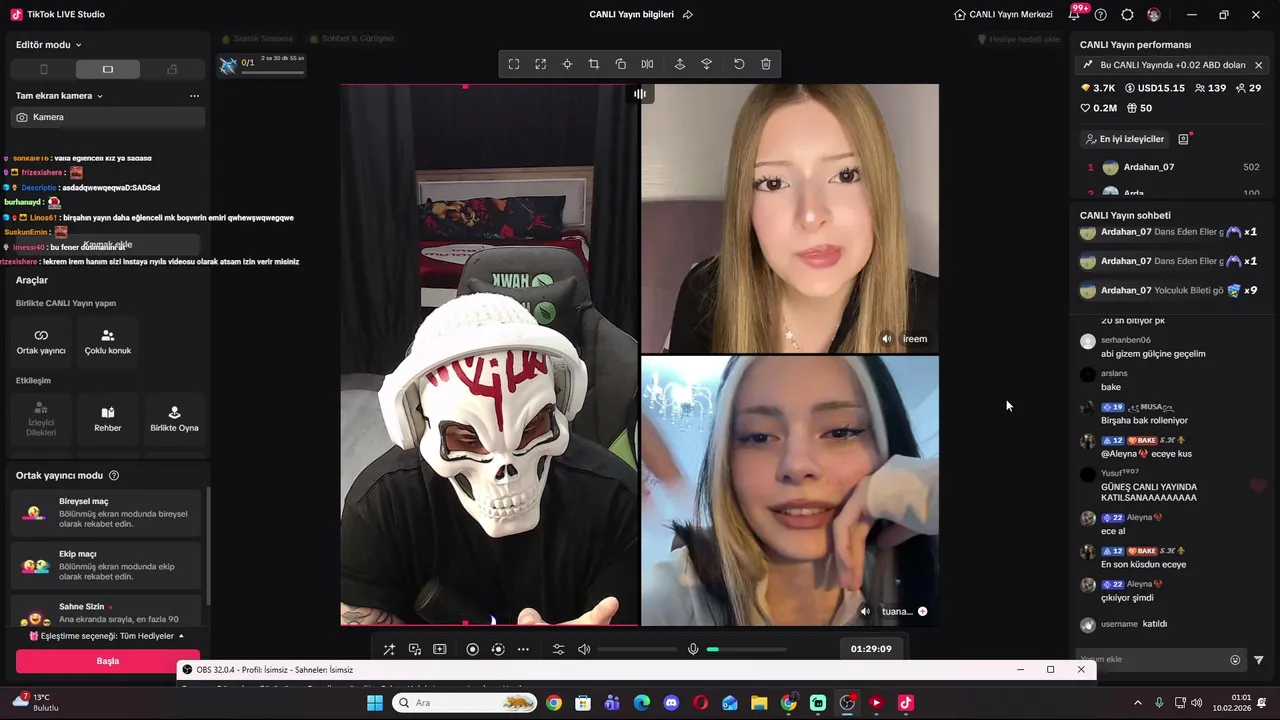Move layer down with the layer-down icon
Screen dimensions: 1280x720
point(707,64)
